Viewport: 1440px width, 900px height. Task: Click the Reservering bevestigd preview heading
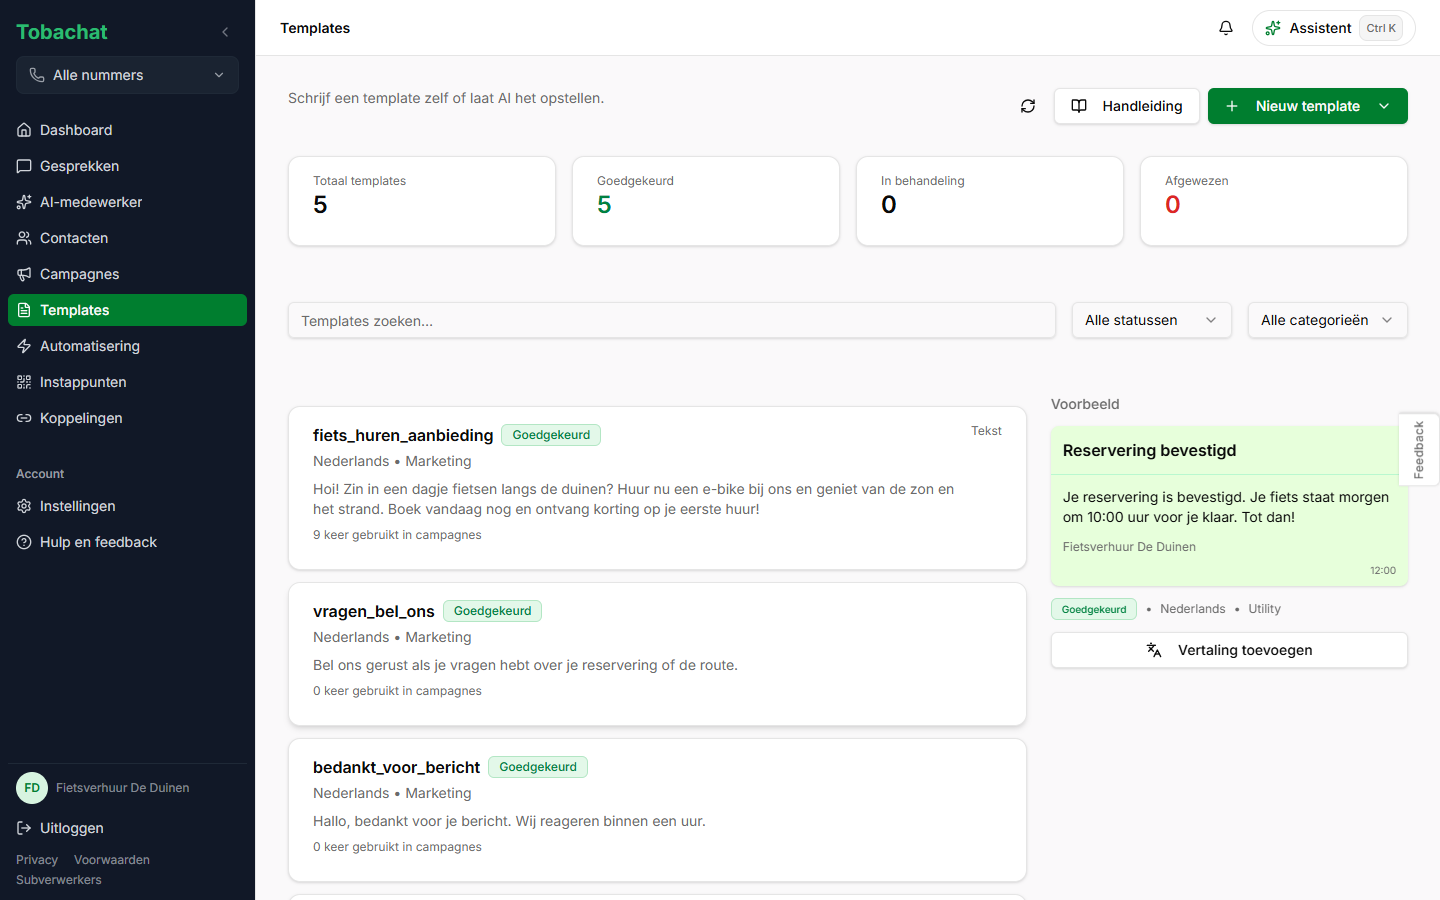click(x=1149, y=450)
